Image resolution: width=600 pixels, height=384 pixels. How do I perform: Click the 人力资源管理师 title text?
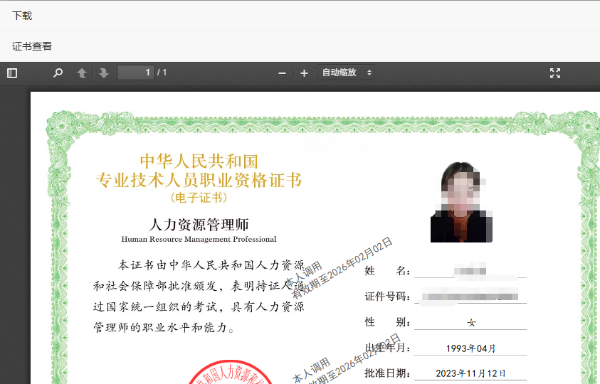199,225
